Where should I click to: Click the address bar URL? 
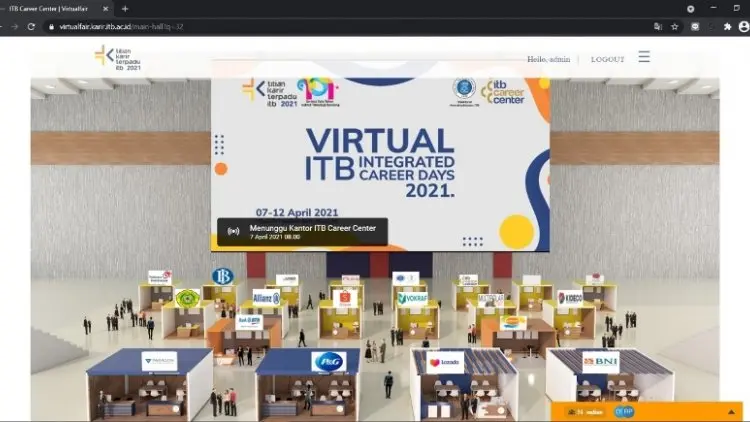coord(121,27)
